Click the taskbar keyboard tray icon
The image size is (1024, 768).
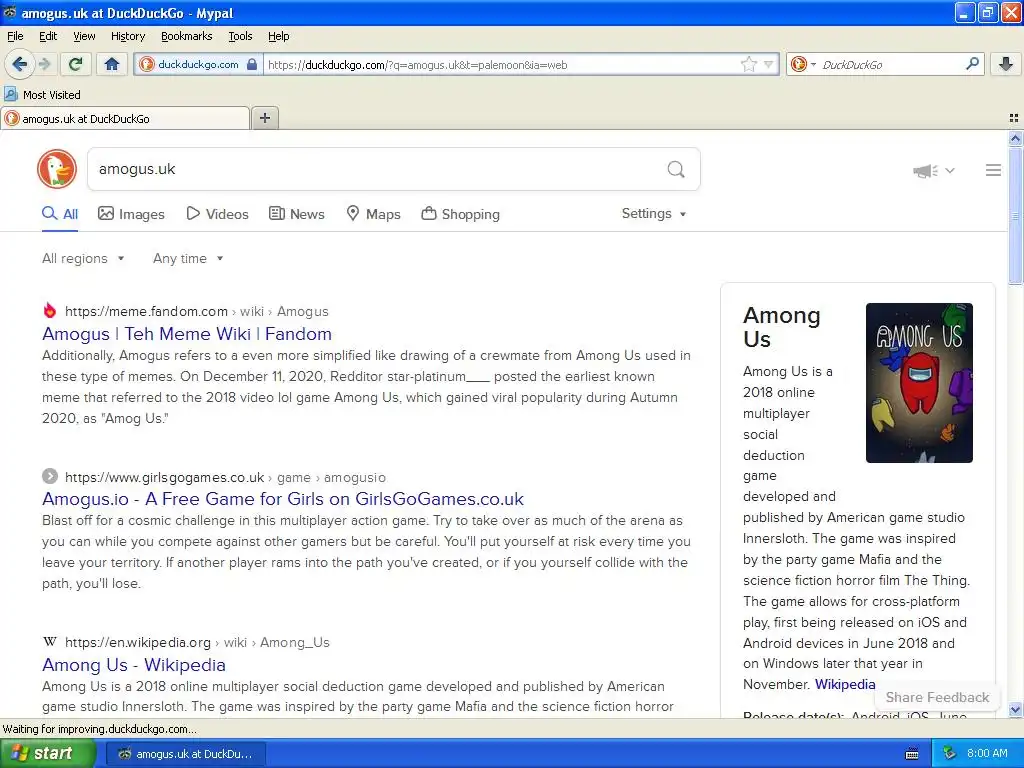click(912, 754)
